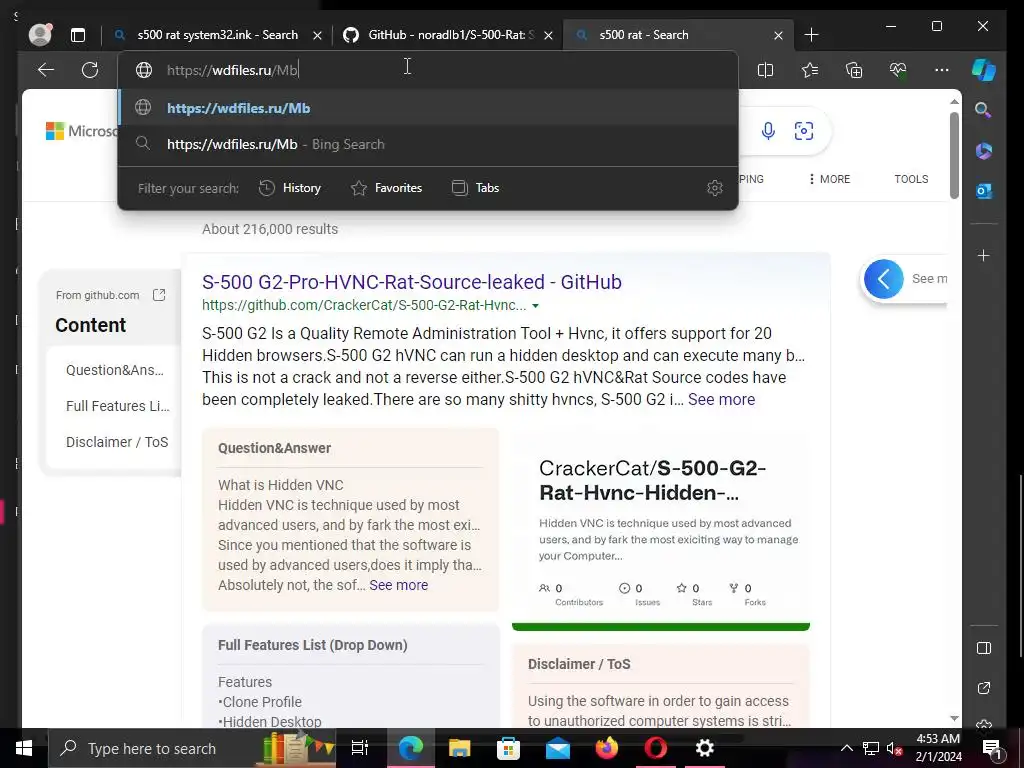1024x768 pixels.
Task: Jump to 'Question&Ans...' in Content panel
Action: coord(115,370)
